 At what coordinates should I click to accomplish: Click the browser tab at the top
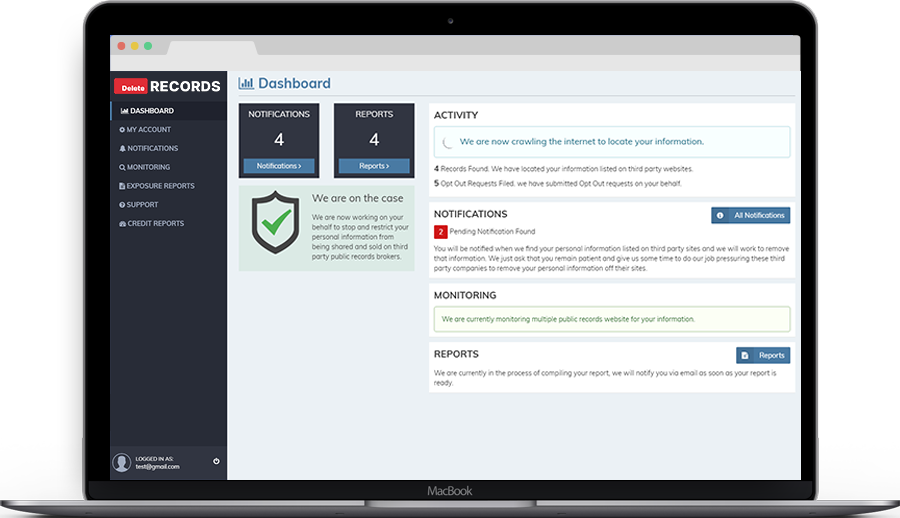pos(212,48)
